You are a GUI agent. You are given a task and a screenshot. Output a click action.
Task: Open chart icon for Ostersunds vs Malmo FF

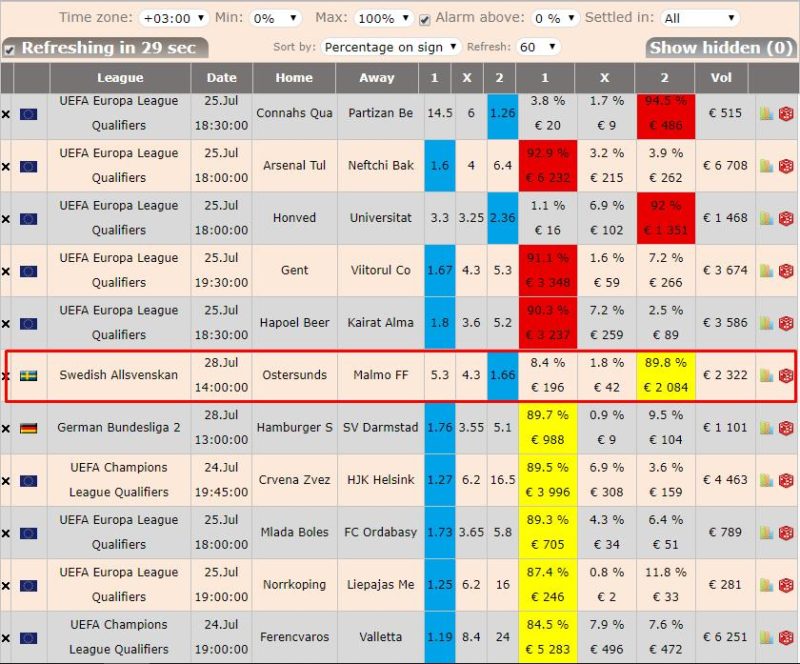767,375
